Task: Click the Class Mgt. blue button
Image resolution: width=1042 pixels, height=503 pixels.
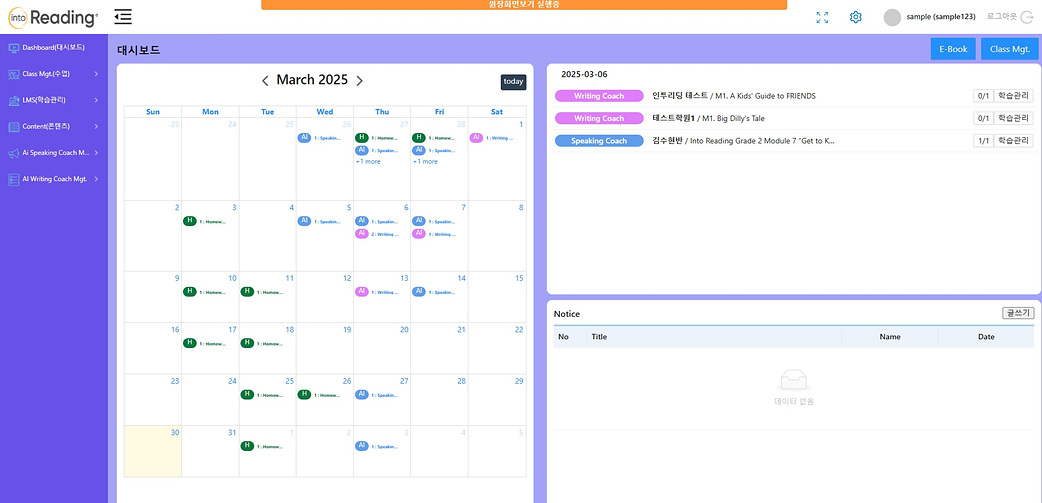Action: 1009,49
